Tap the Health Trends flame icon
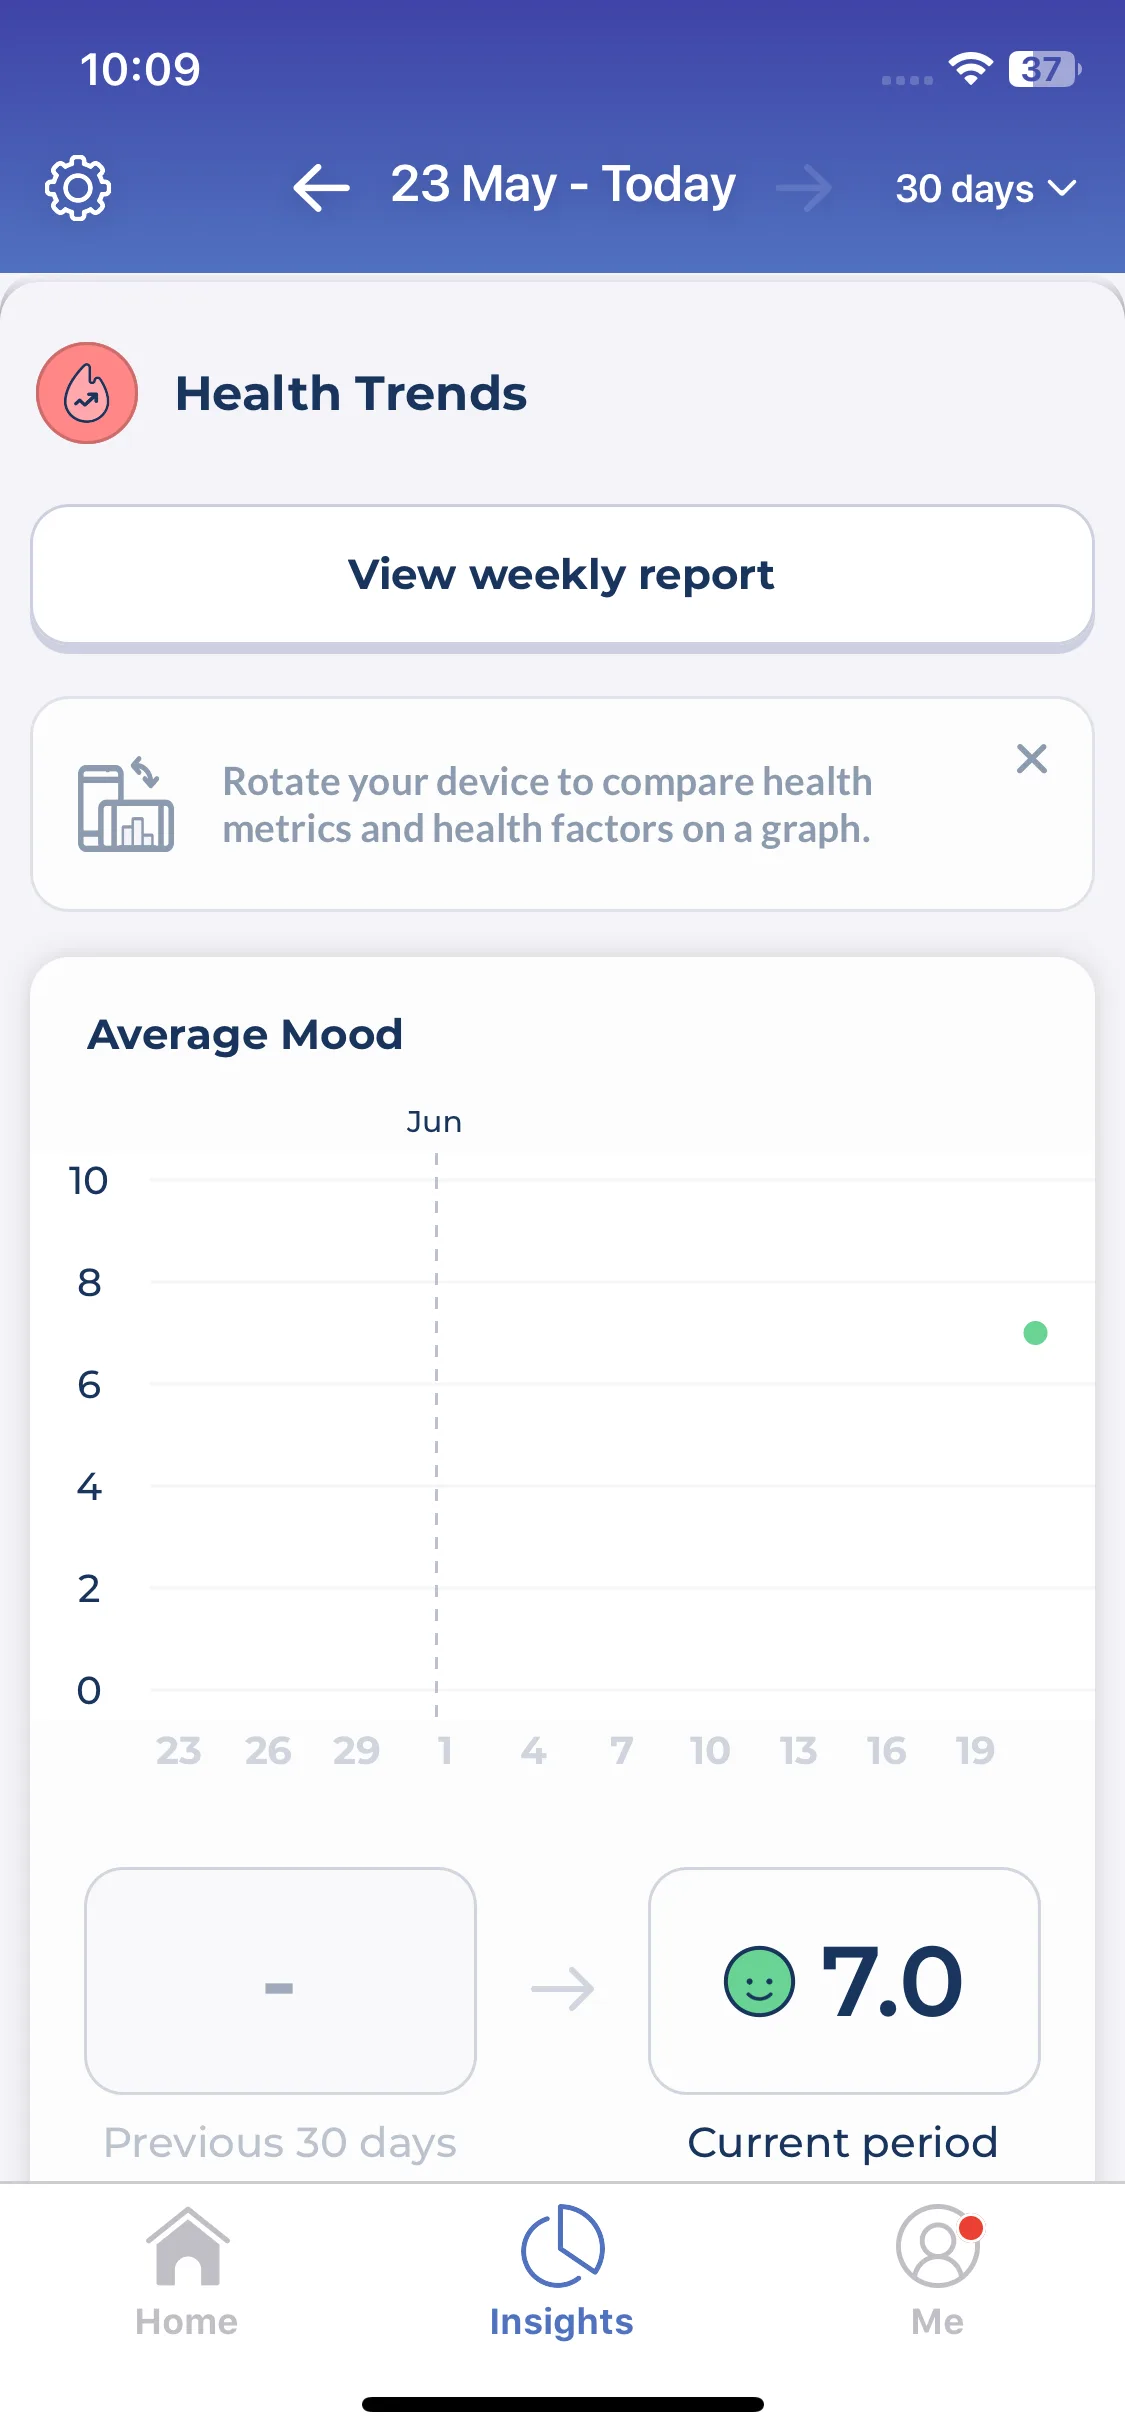The width and height of the screenshot is (1125, 2436). [87, 393]
